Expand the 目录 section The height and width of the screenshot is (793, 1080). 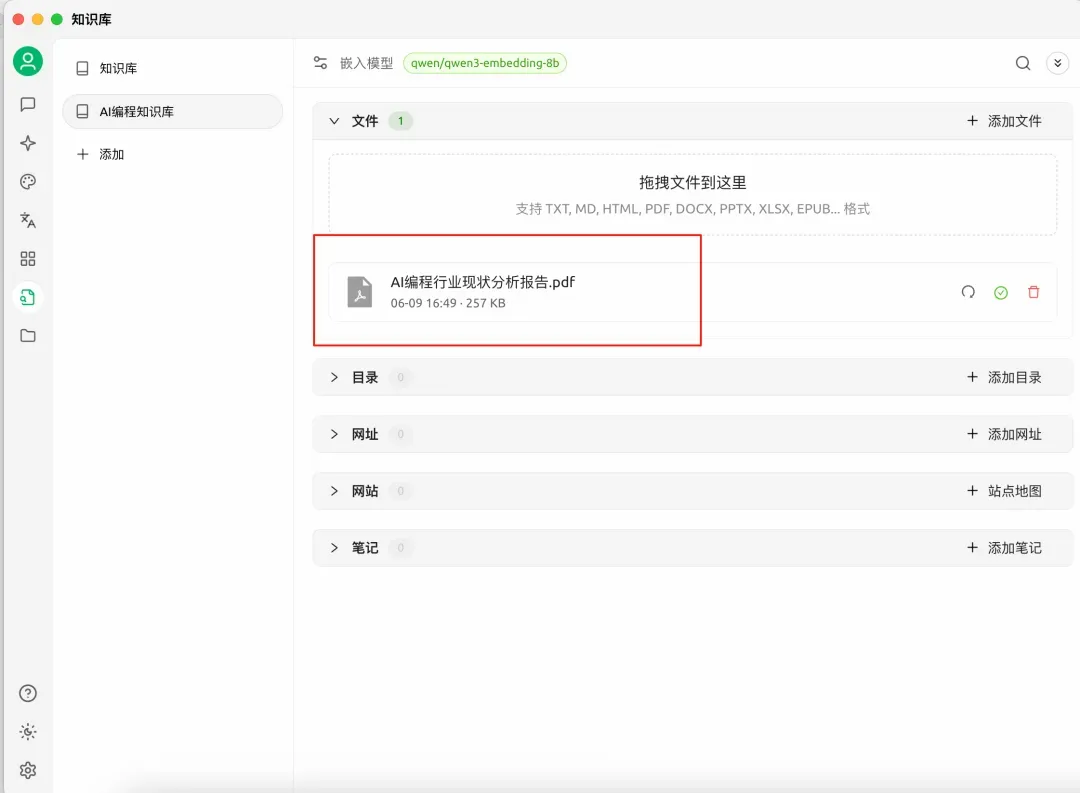[334, 378]
